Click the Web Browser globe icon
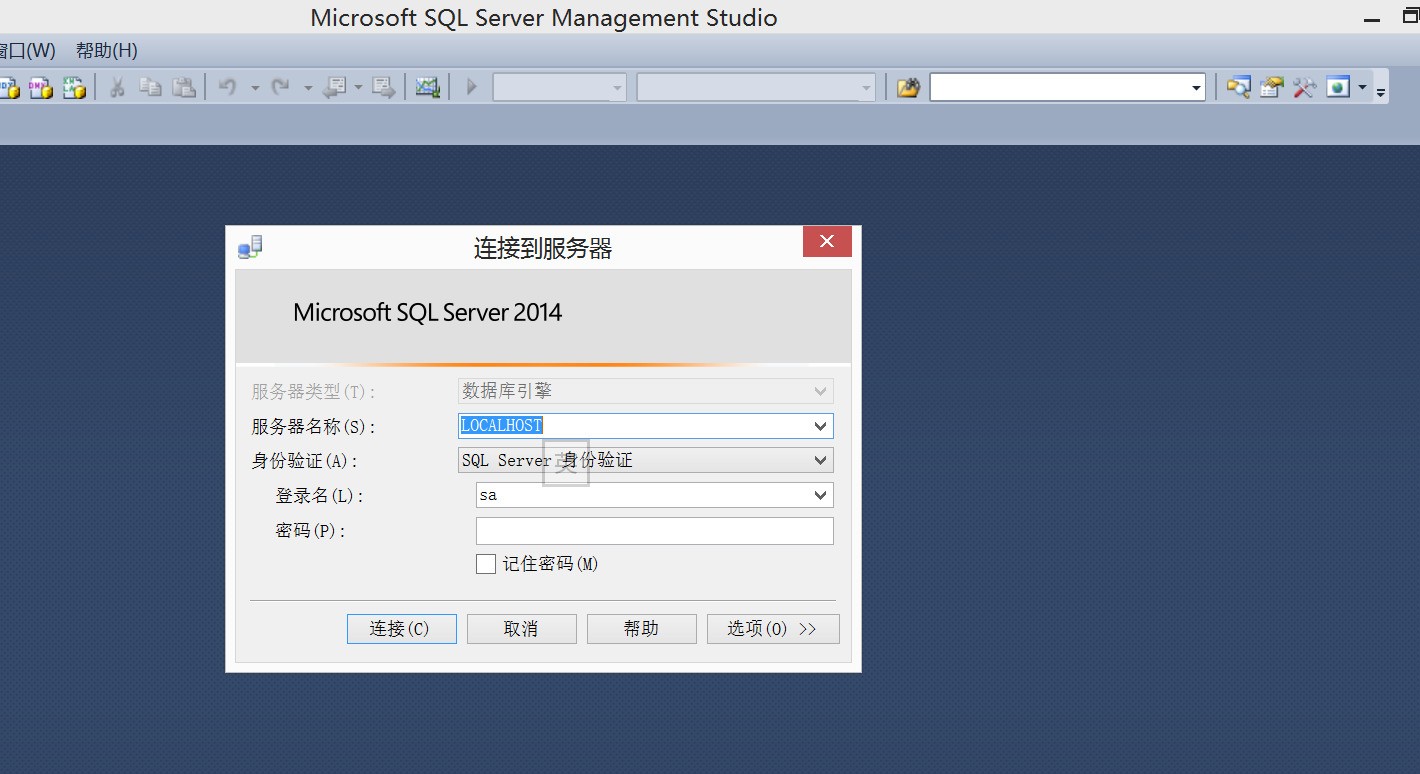 pyautogui.click(x=1338, y=88)
